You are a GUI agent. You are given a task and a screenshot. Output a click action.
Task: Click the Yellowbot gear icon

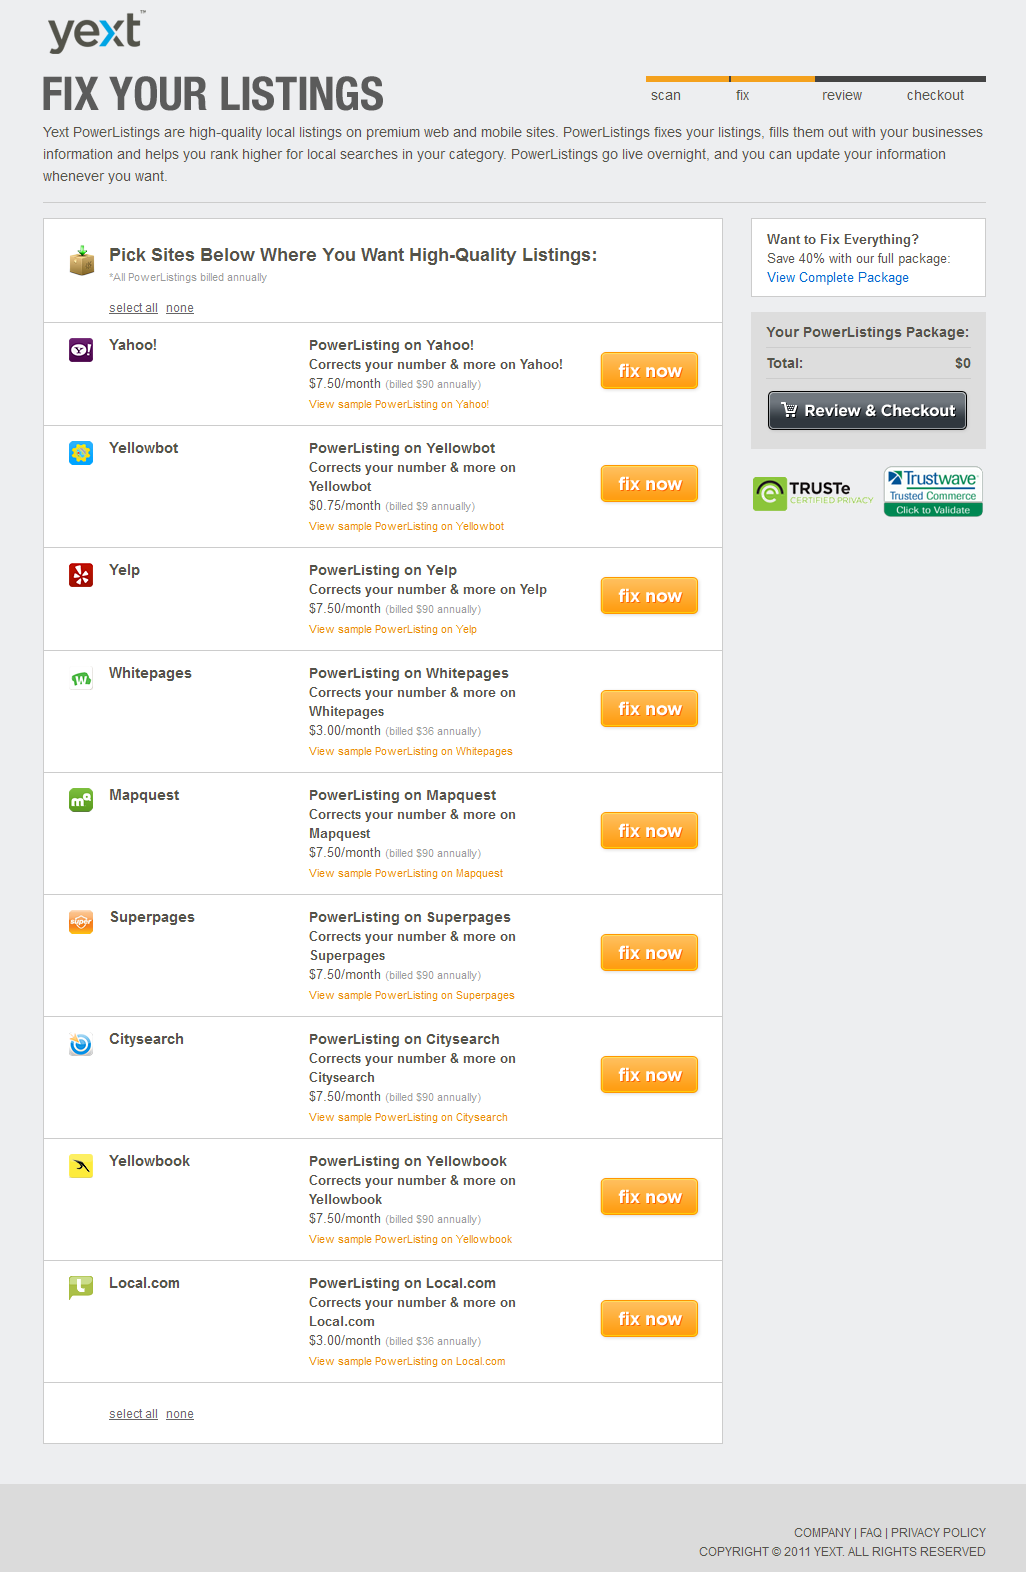tap(81, 453)
